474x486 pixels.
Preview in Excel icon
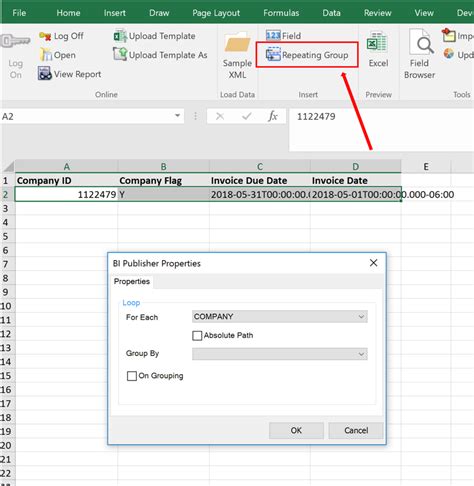(x=377, y=43)
